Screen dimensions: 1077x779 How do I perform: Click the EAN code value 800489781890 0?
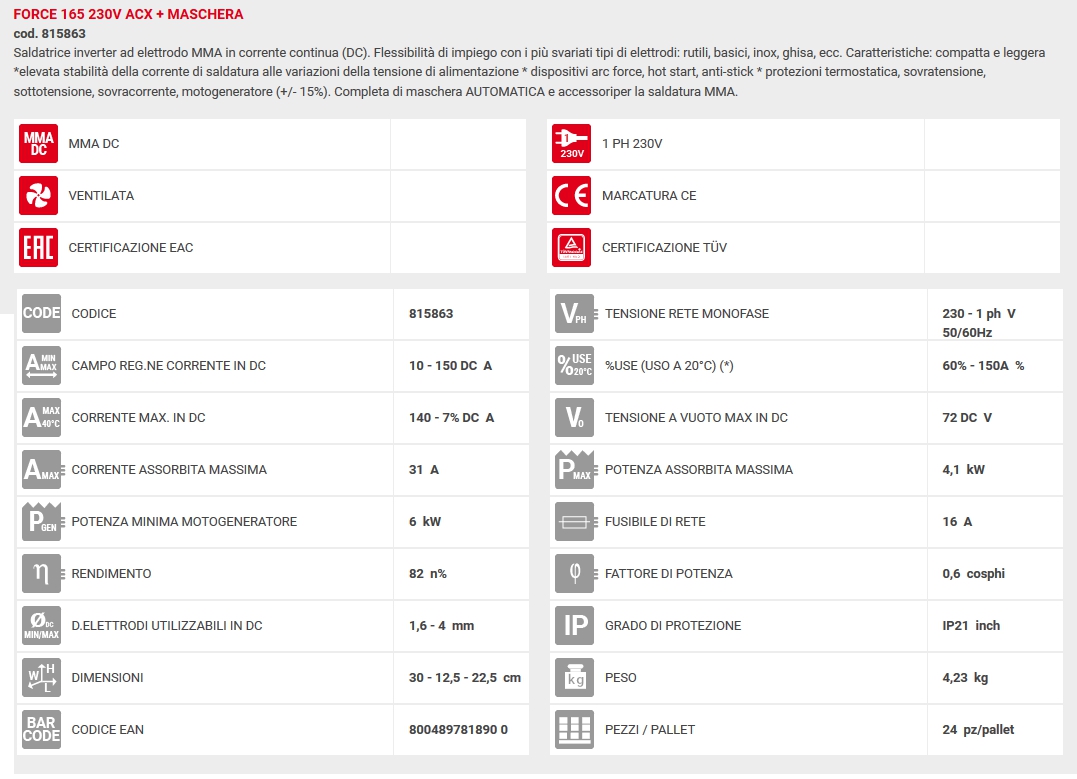pyautogui.click(x=458, y=730)
